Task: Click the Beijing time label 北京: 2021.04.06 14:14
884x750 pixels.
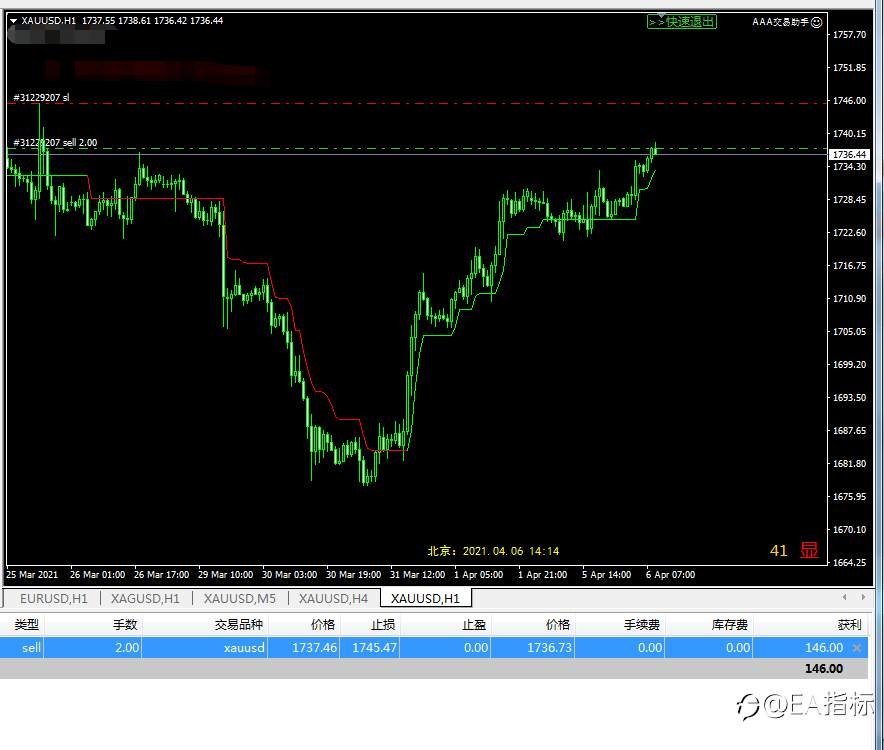Action: (x=493, y=551)
